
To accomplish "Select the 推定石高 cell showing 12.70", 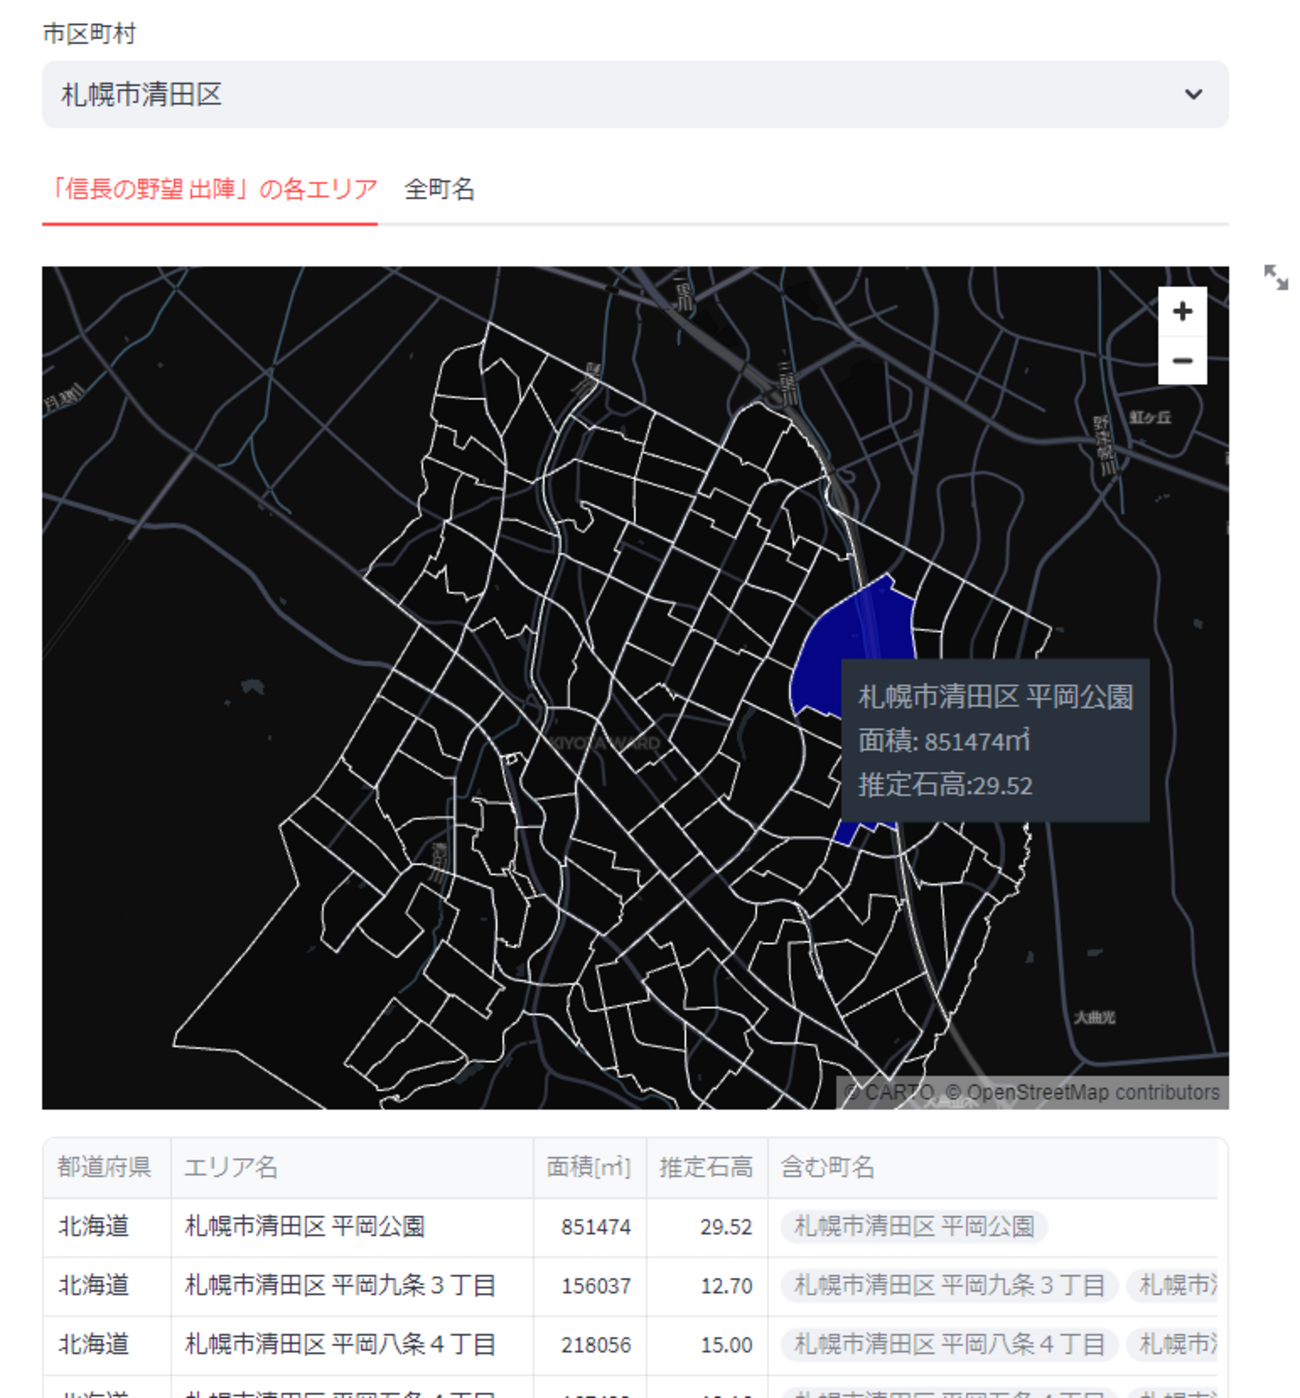I will click(x=726, y=1285).
